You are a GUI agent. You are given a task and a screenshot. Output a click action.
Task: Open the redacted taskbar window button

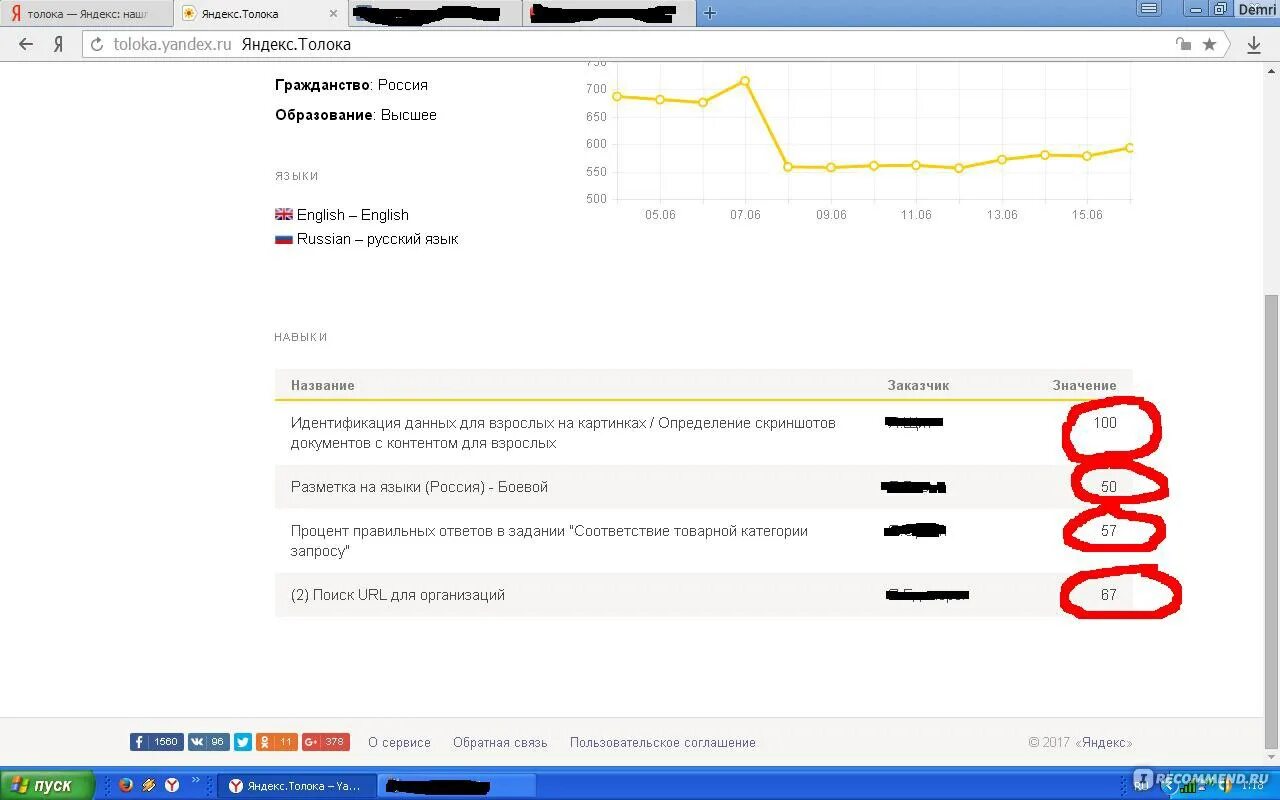click(x=458, y=785)
